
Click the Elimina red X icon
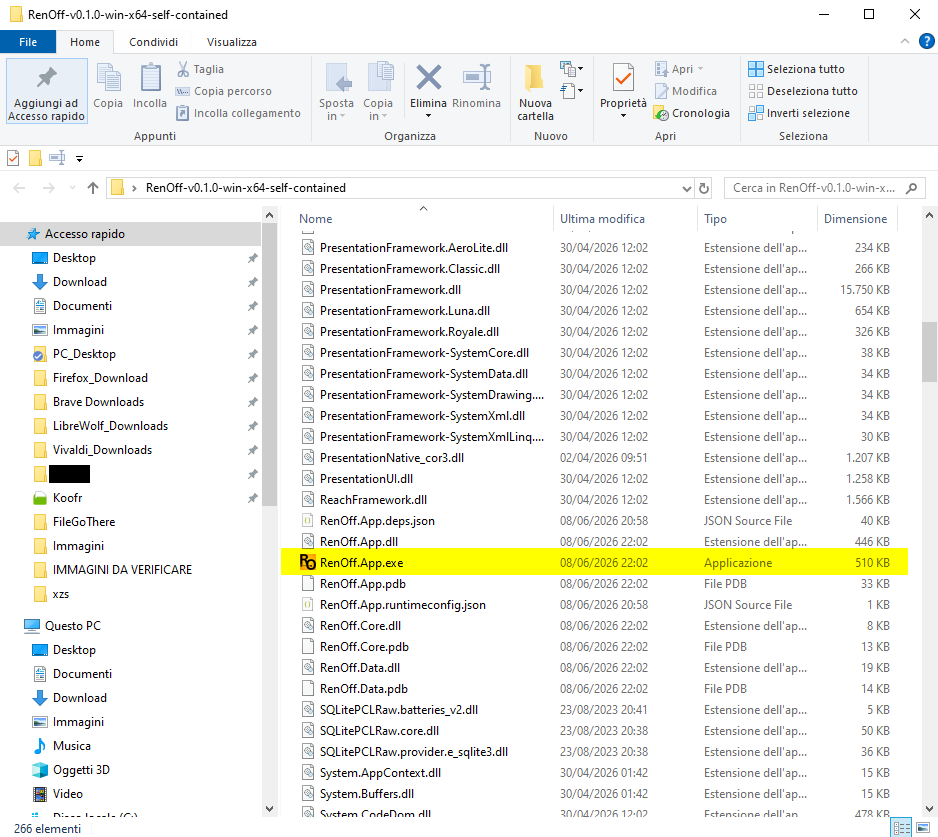(x=428, y=77)
